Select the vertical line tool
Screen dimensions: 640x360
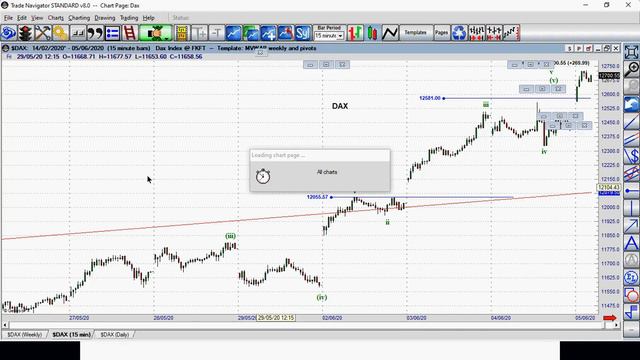[631, 208]
